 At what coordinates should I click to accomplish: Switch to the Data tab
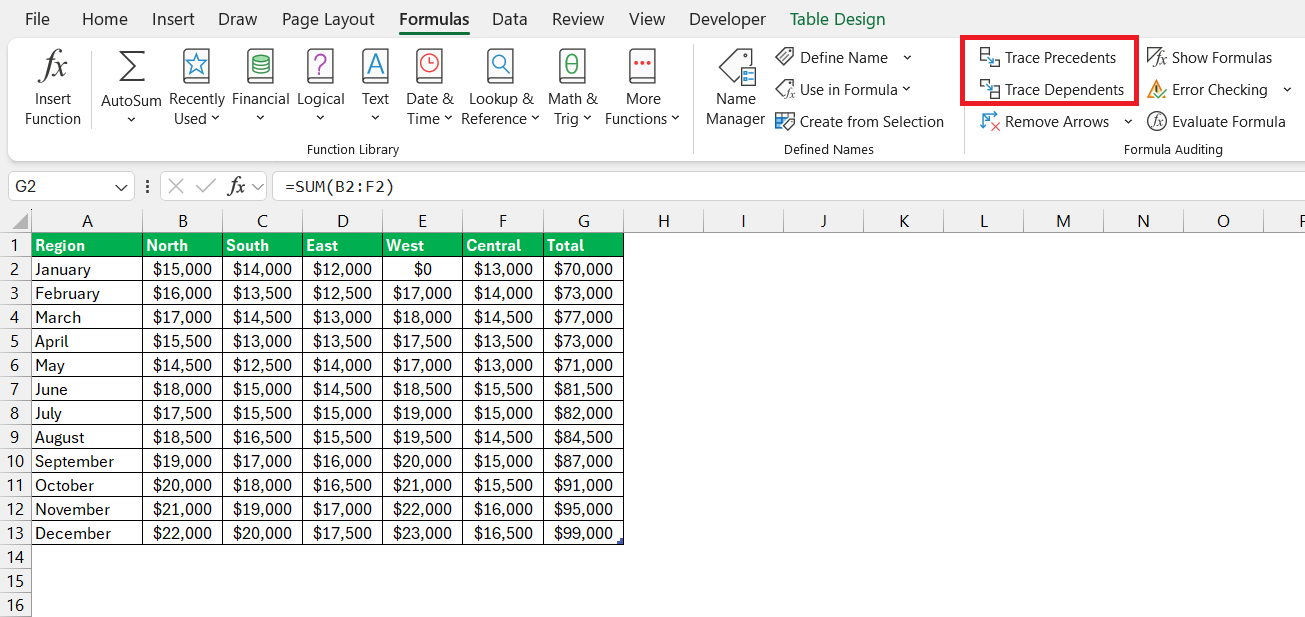tap(510, 19)
